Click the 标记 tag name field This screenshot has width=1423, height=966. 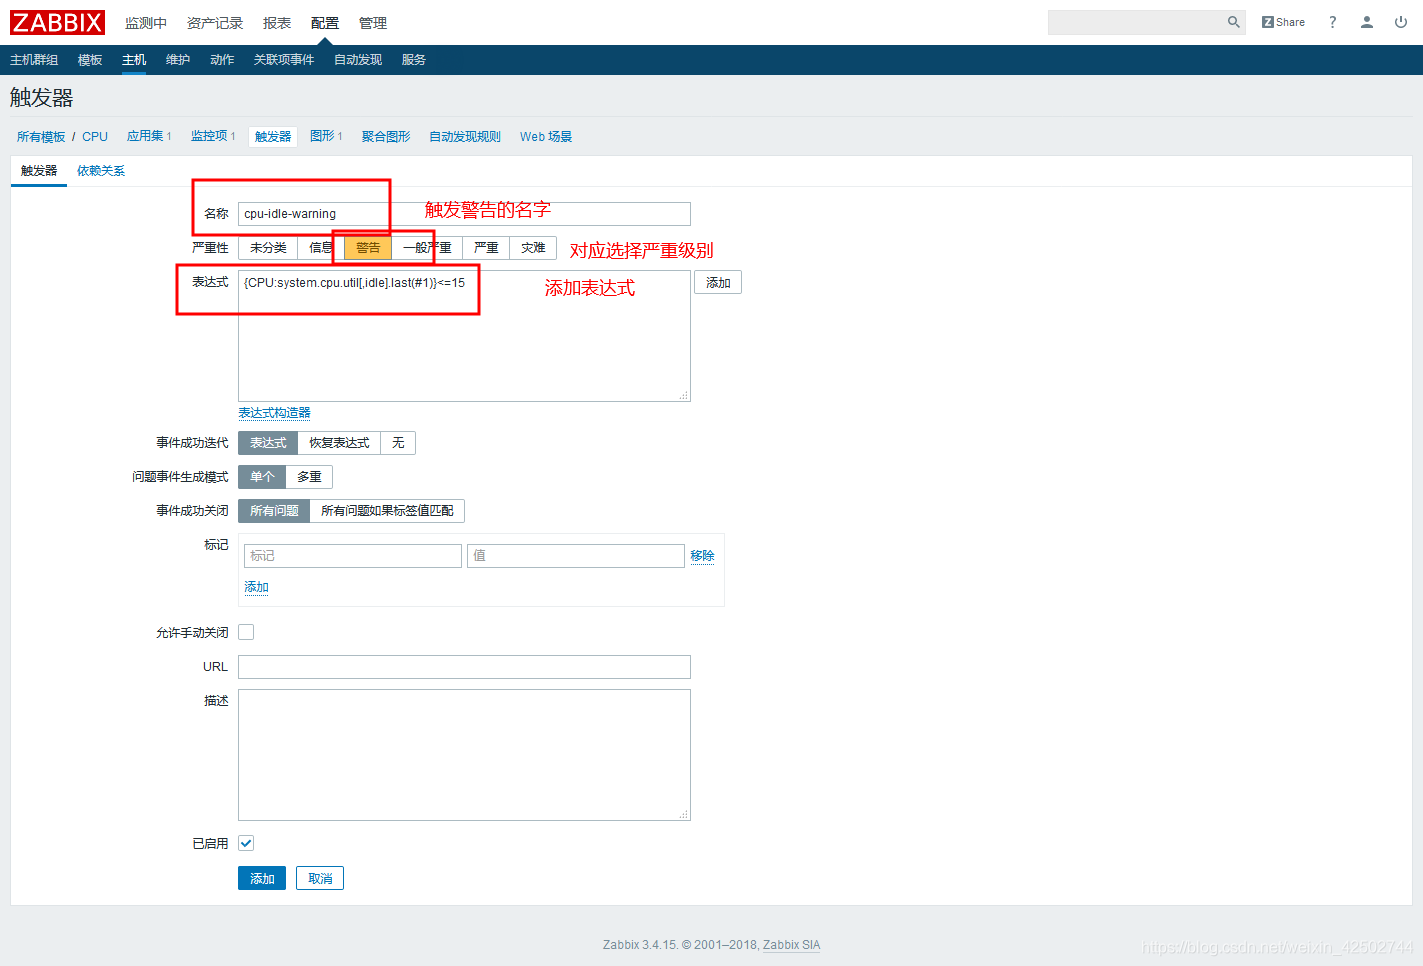[353, 556]
